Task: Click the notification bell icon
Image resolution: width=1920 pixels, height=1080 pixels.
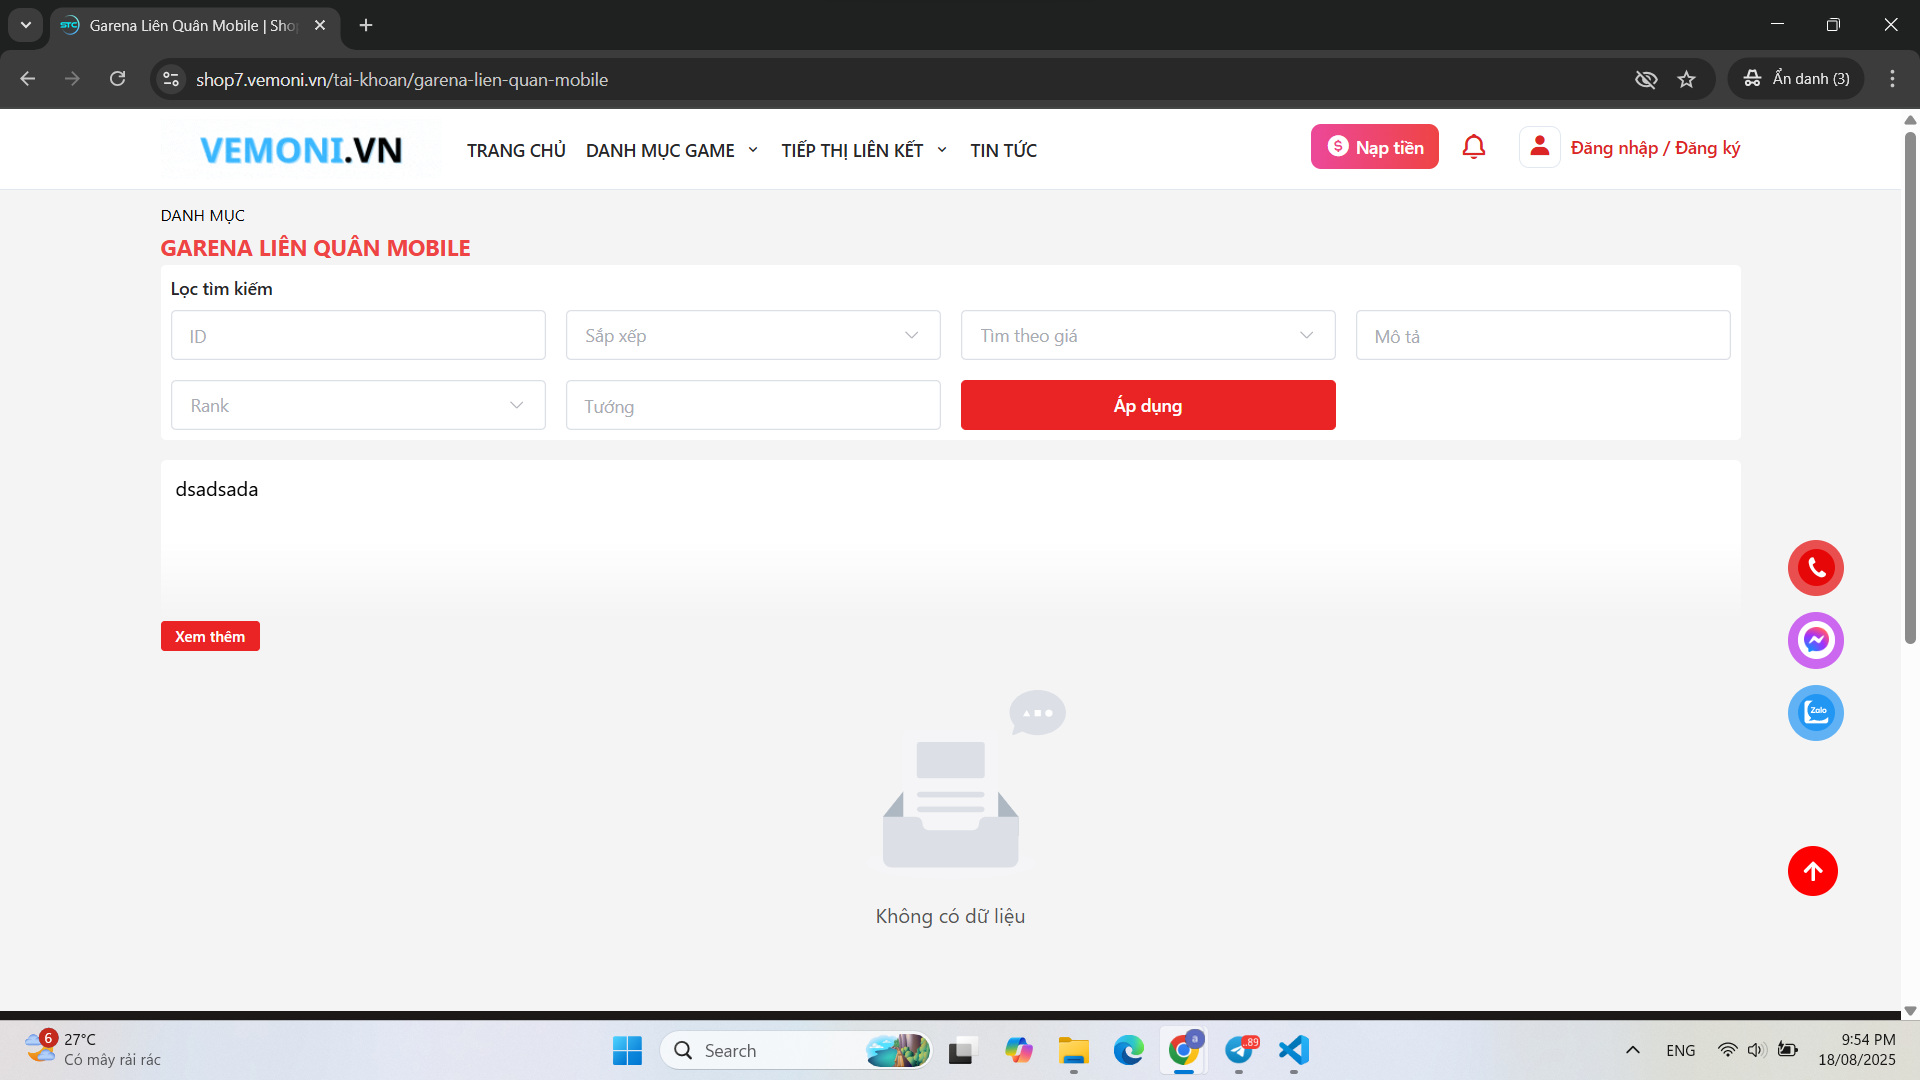Action: (x=1473, y=147)
